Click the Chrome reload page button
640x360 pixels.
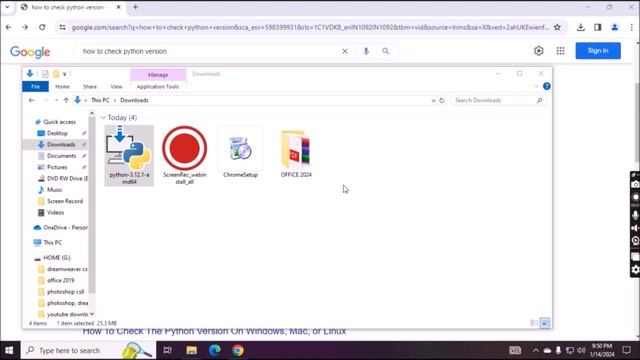point(42,27)
